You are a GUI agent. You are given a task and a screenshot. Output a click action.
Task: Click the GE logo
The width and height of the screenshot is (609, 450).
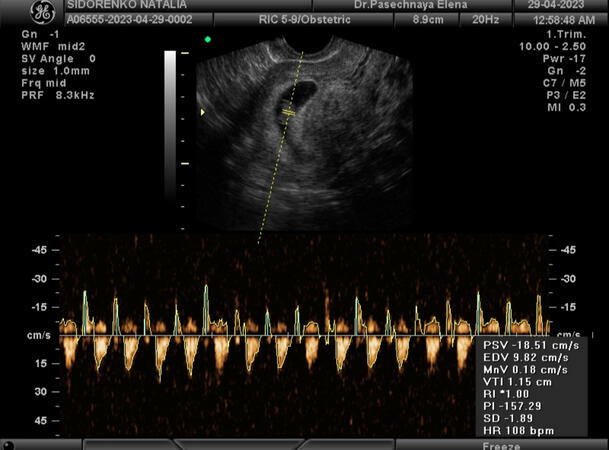point(43,13)
